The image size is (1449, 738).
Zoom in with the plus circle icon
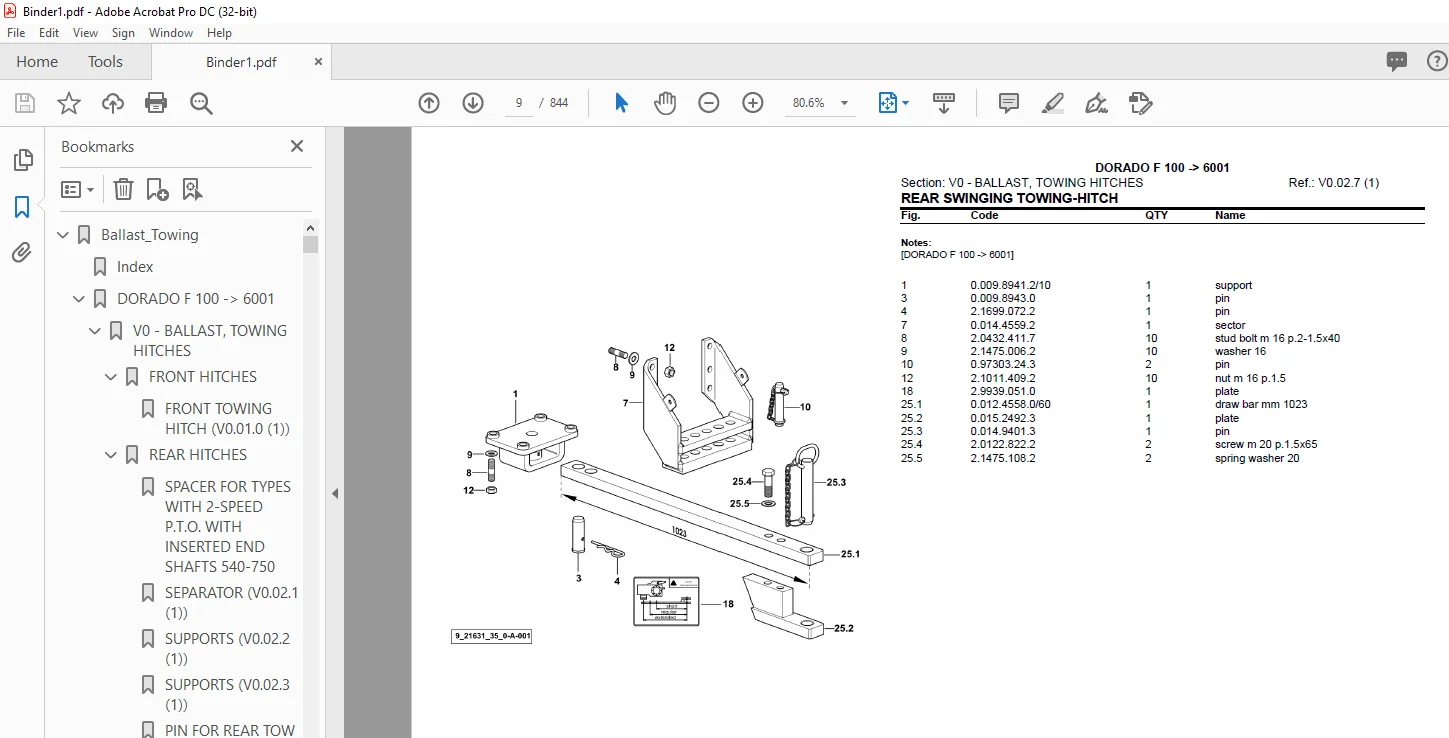coord(753,103)
